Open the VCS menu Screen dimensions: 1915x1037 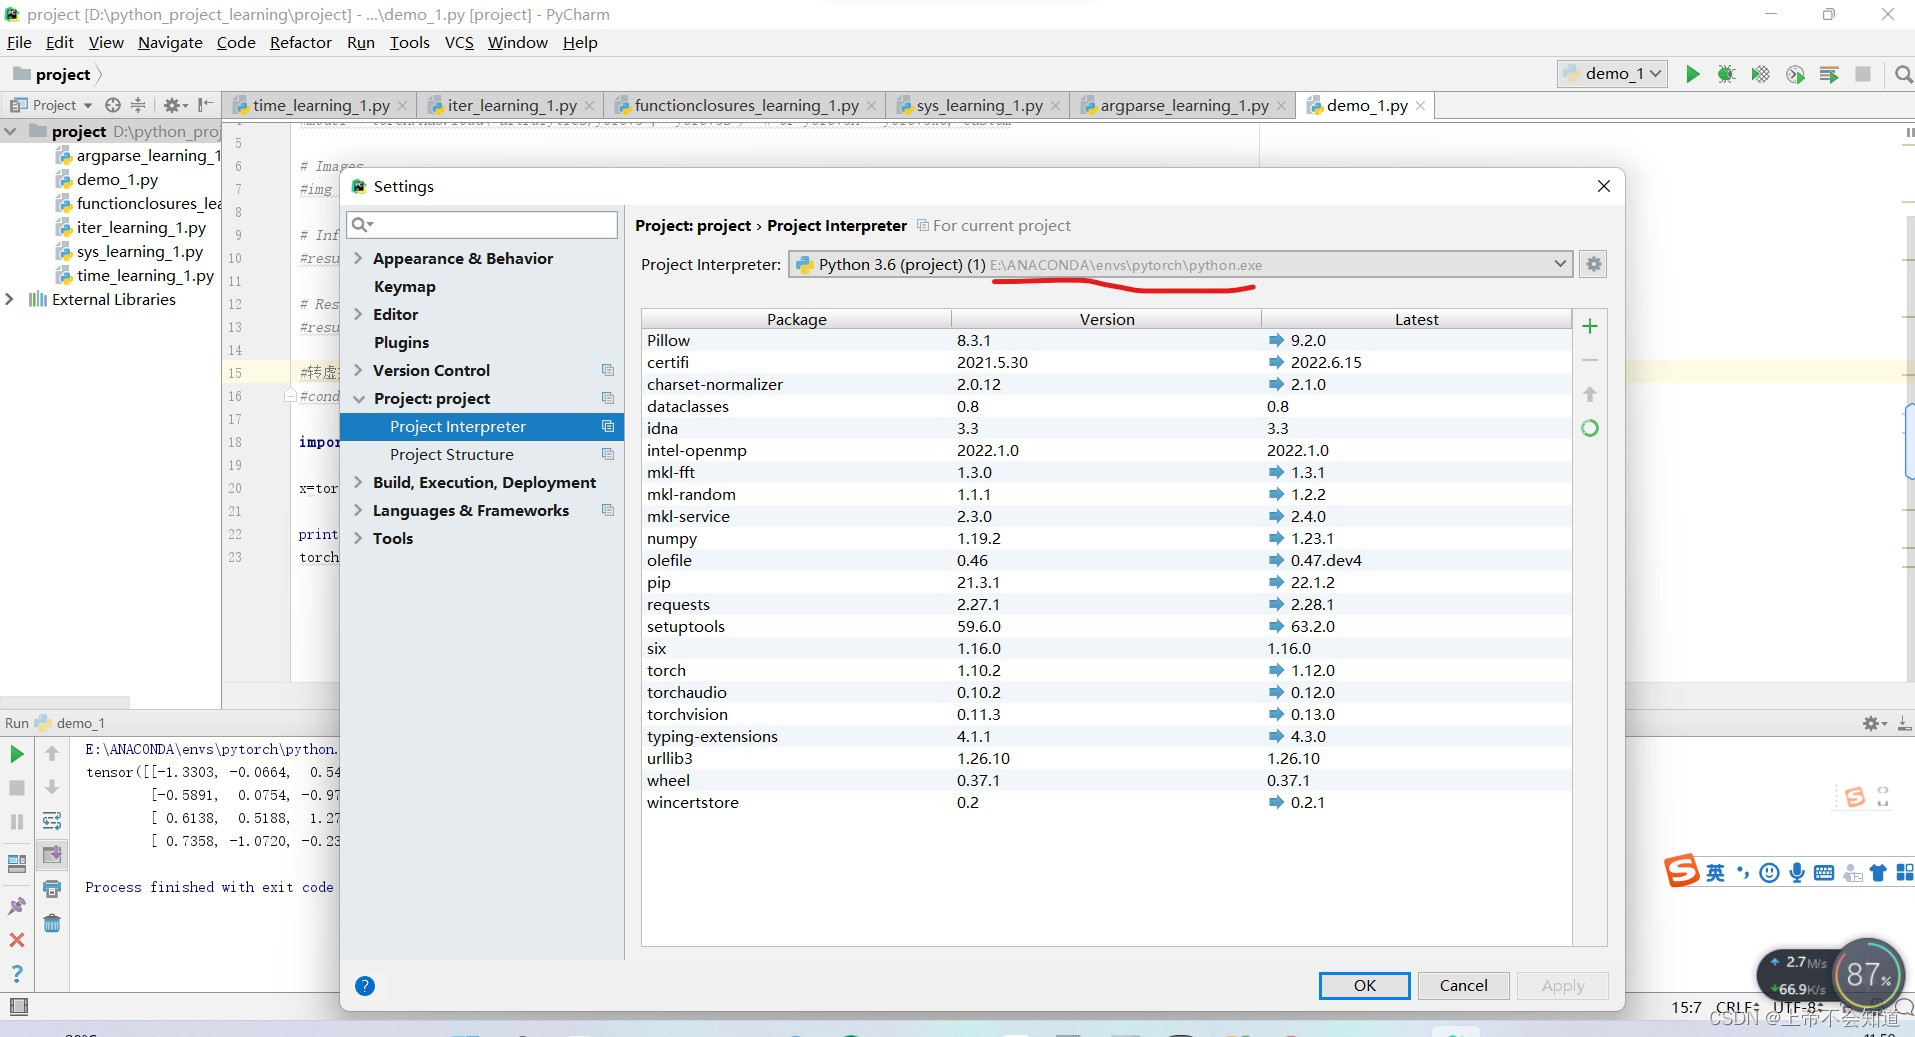(x=459, y=42)
